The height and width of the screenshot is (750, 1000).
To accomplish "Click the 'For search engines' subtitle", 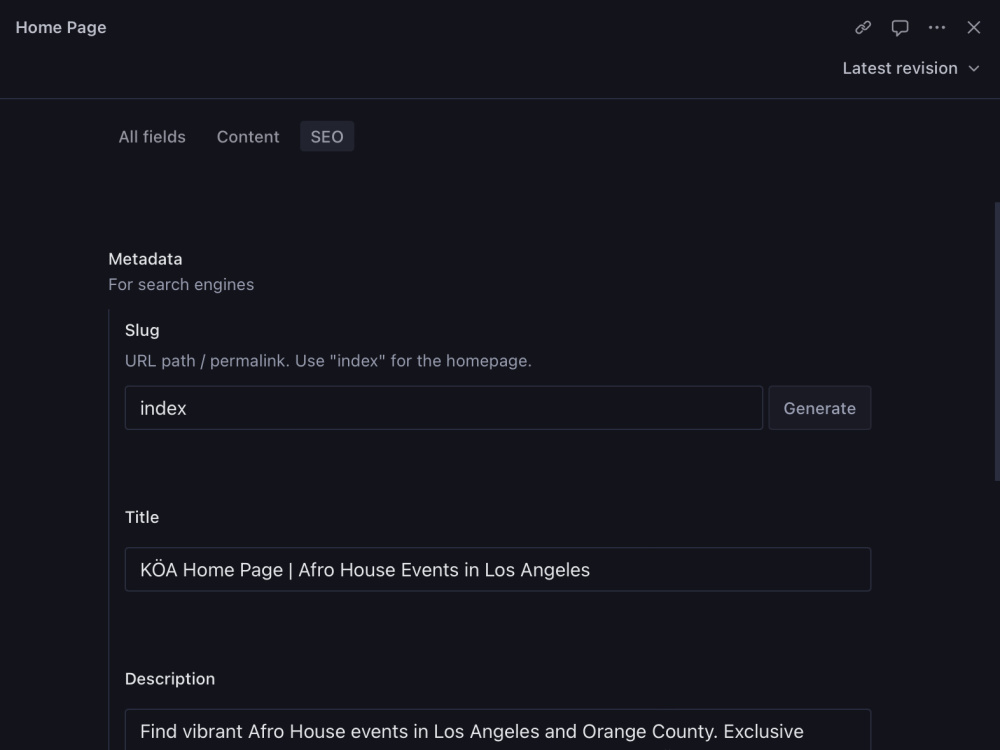I will [181, 284].
